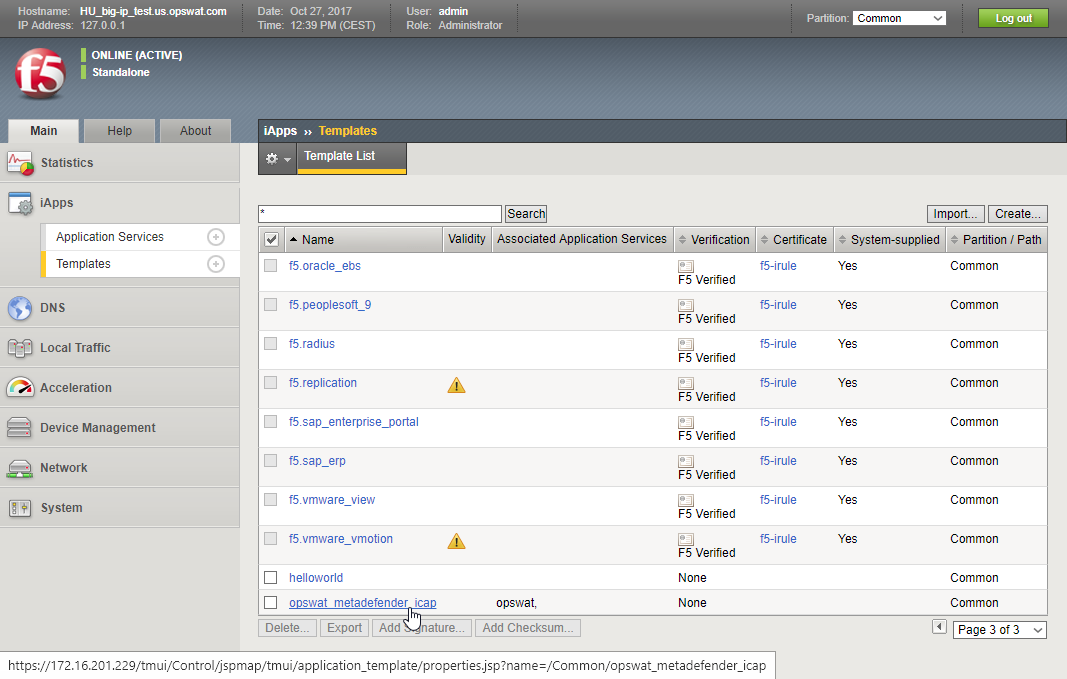Click plus icon next to Templates
The width and height of the screenshot is (1067, 679).
(x=216, y=264)
